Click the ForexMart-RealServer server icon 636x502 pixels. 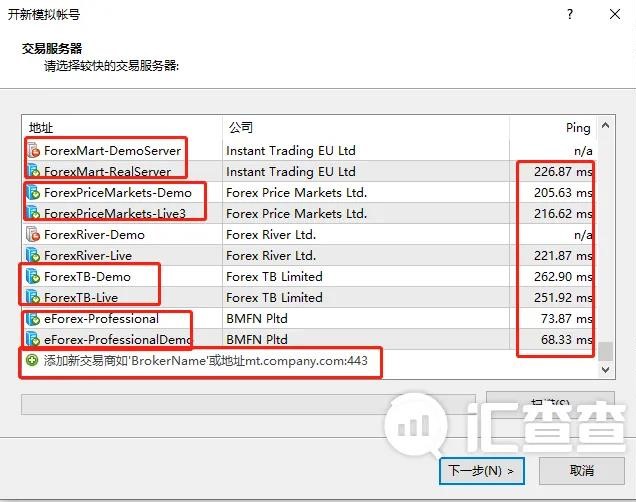(x=33, y=172)
